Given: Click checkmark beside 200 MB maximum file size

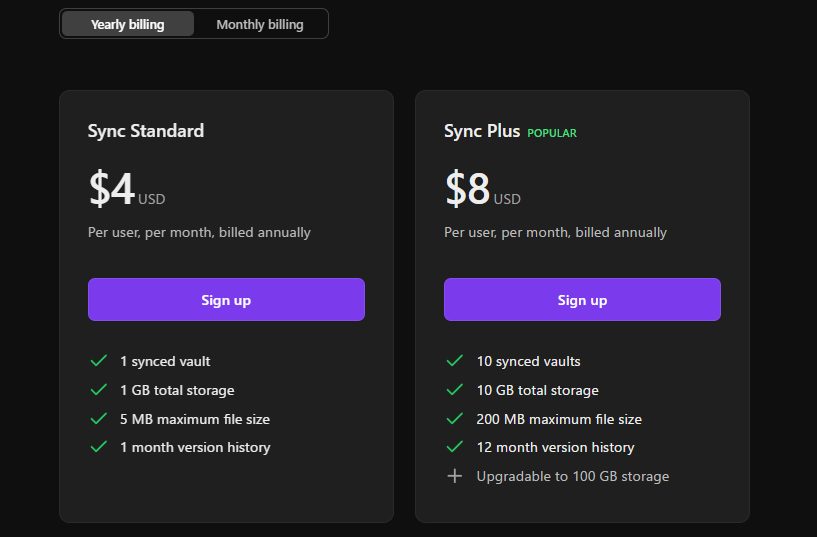Looking at the screenshot, I should 455,419.
